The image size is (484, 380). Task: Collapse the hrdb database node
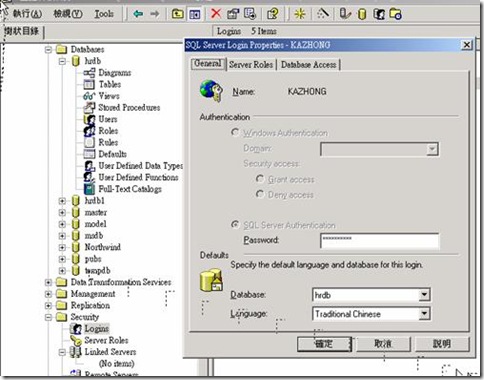(62, 61)
